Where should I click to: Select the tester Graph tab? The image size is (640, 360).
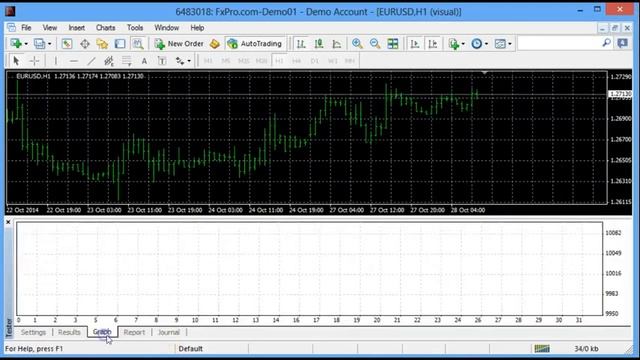tap(102, 332)
